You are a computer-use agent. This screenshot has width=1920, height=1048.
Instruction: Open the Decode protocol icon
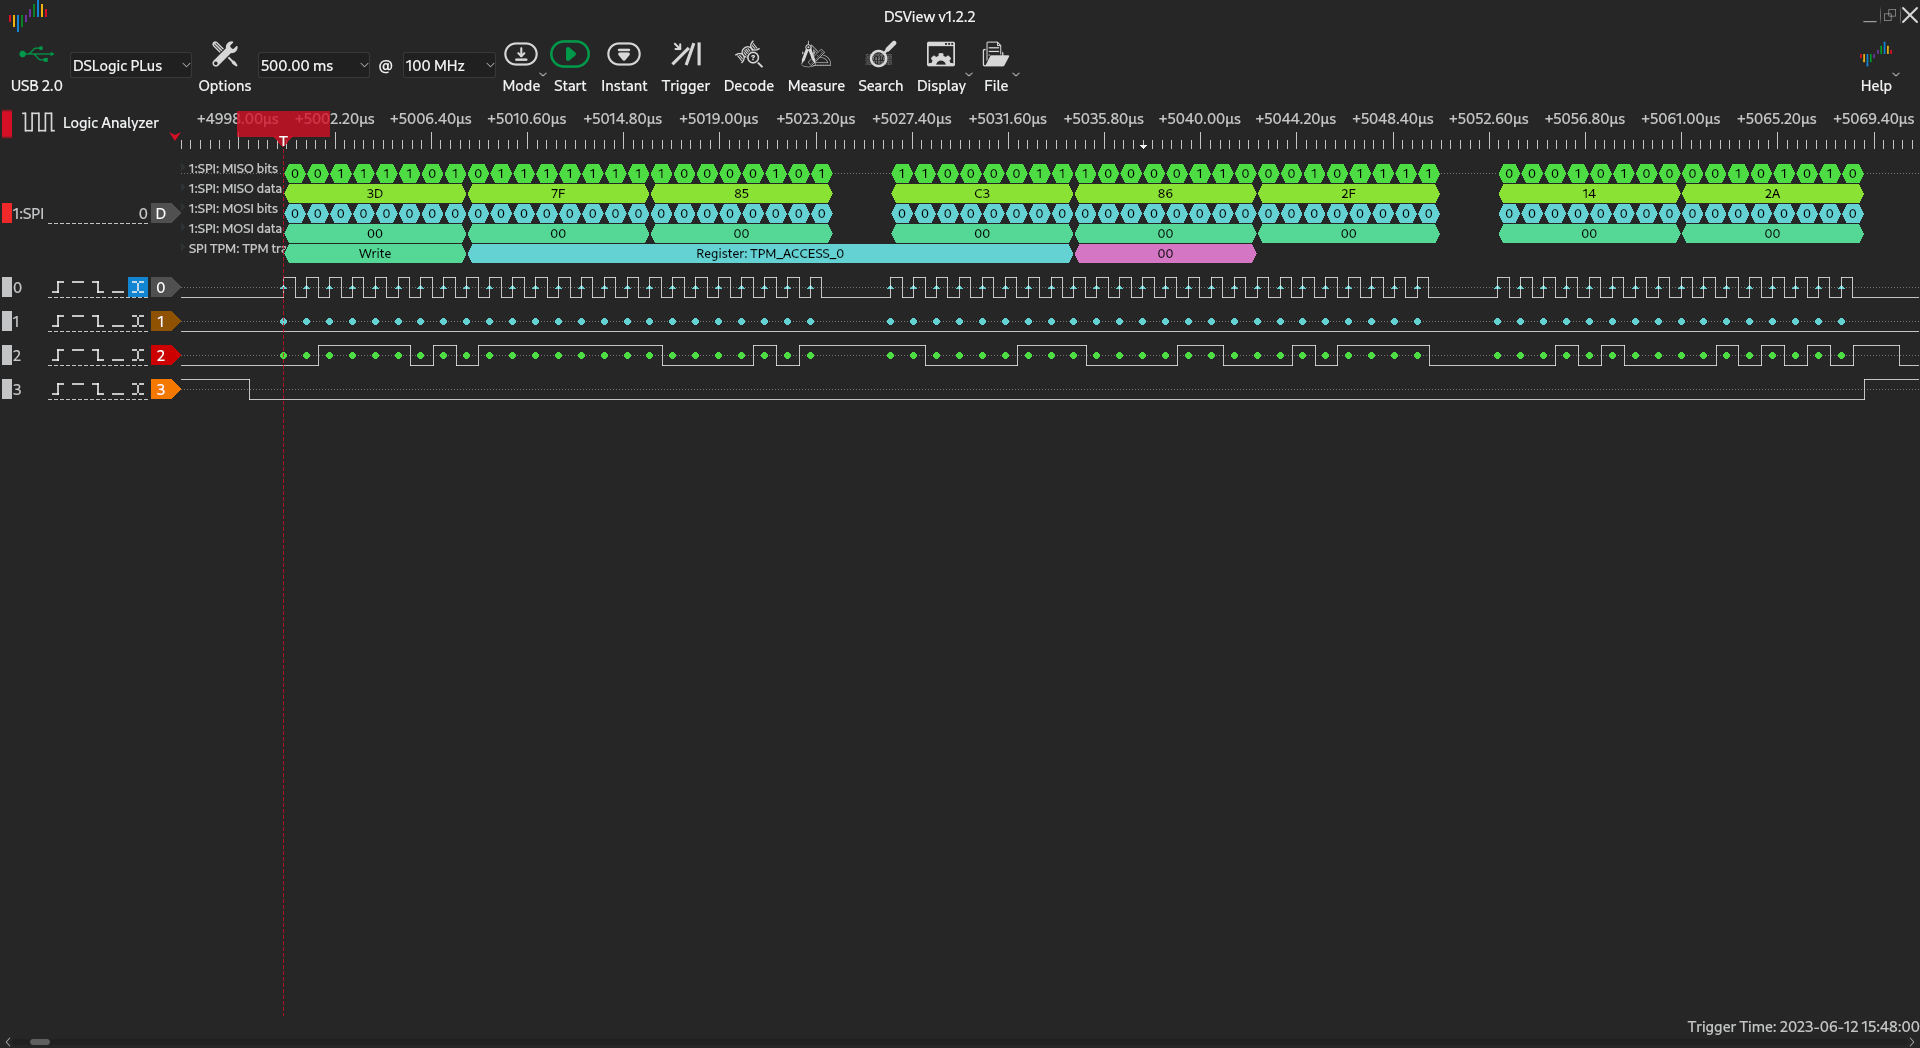(749, 54)
